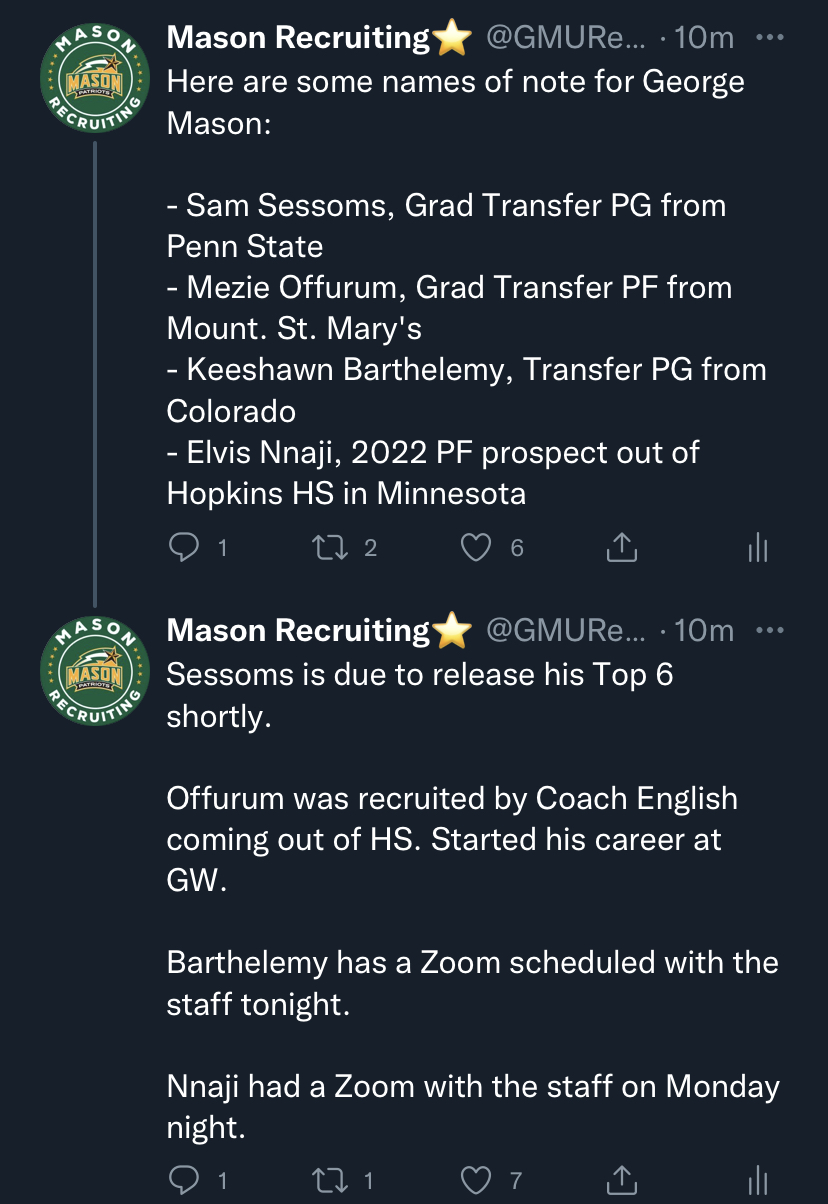The height and width of the screenshot is (1204, 828).
Task: Reply to the Sessoms Top 6 tweet
Action: [x=184, y=1180]
